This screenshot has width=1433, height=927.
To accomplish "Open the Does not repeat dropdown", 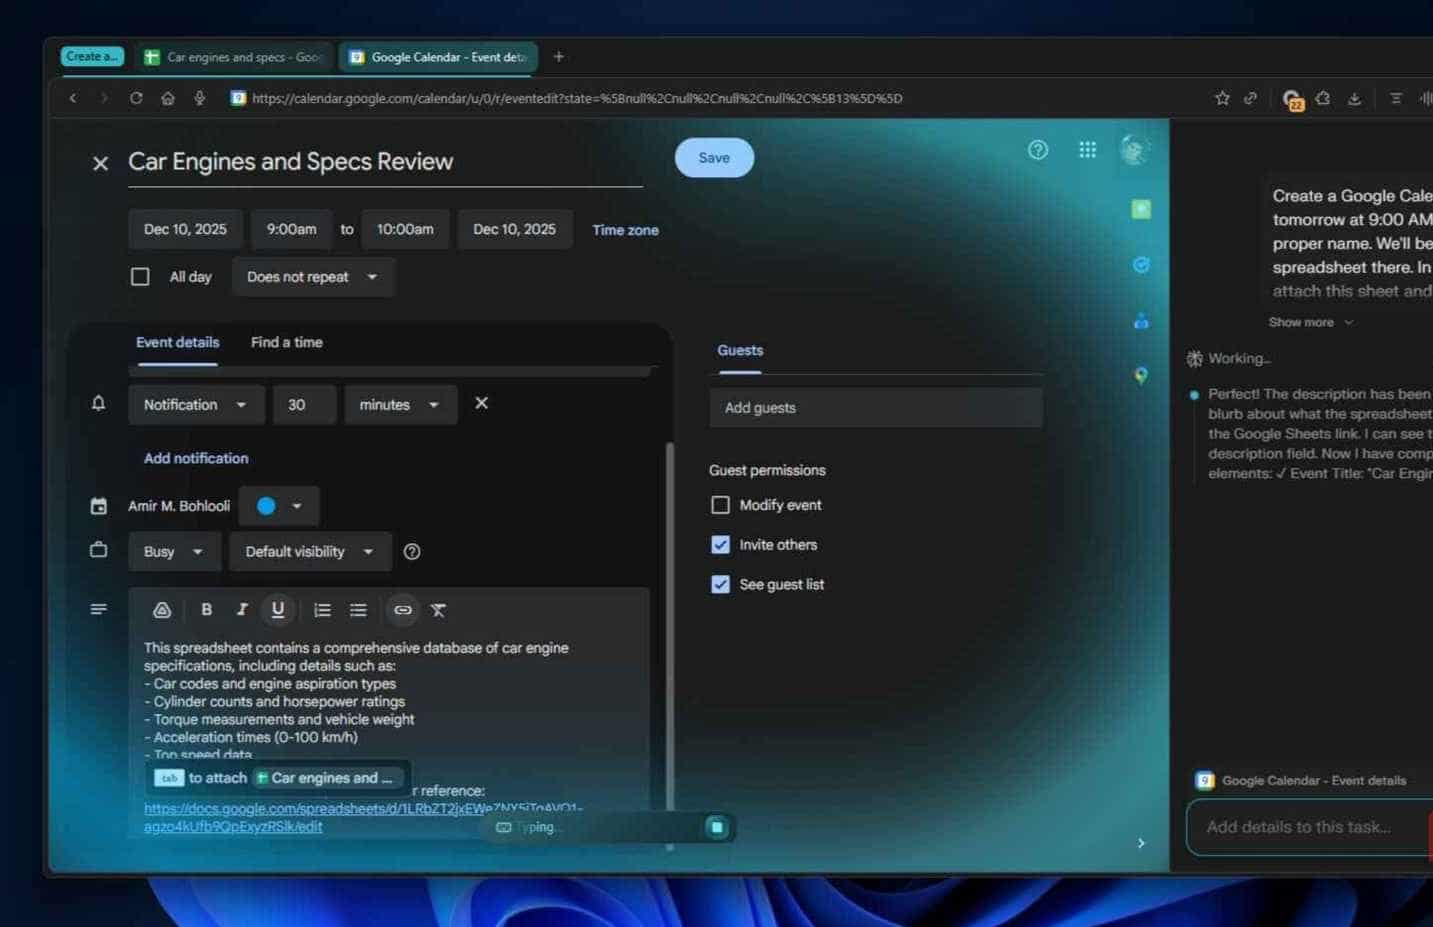I will click(x=313, y=277).
